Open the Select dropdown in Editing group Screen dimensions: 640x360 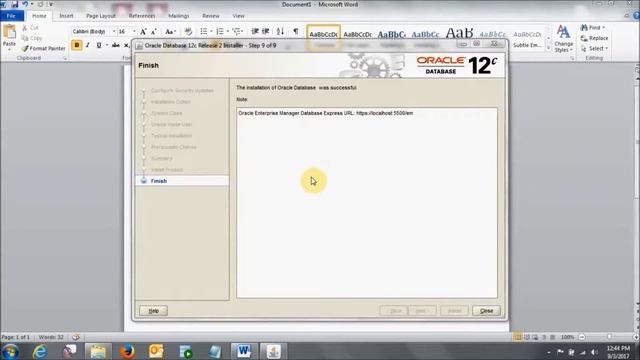coord(594,48)
